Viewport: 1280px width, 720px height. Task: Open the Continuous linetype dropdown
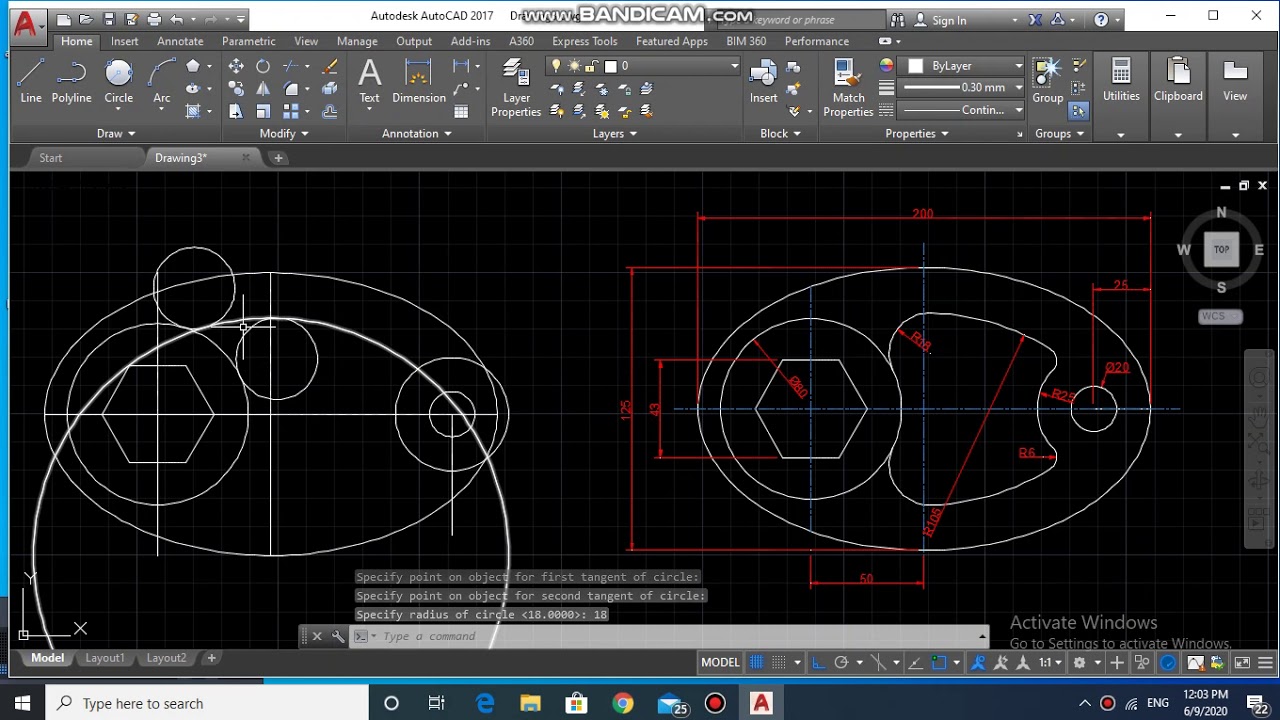pyautogui.click(x=964, y=110)
